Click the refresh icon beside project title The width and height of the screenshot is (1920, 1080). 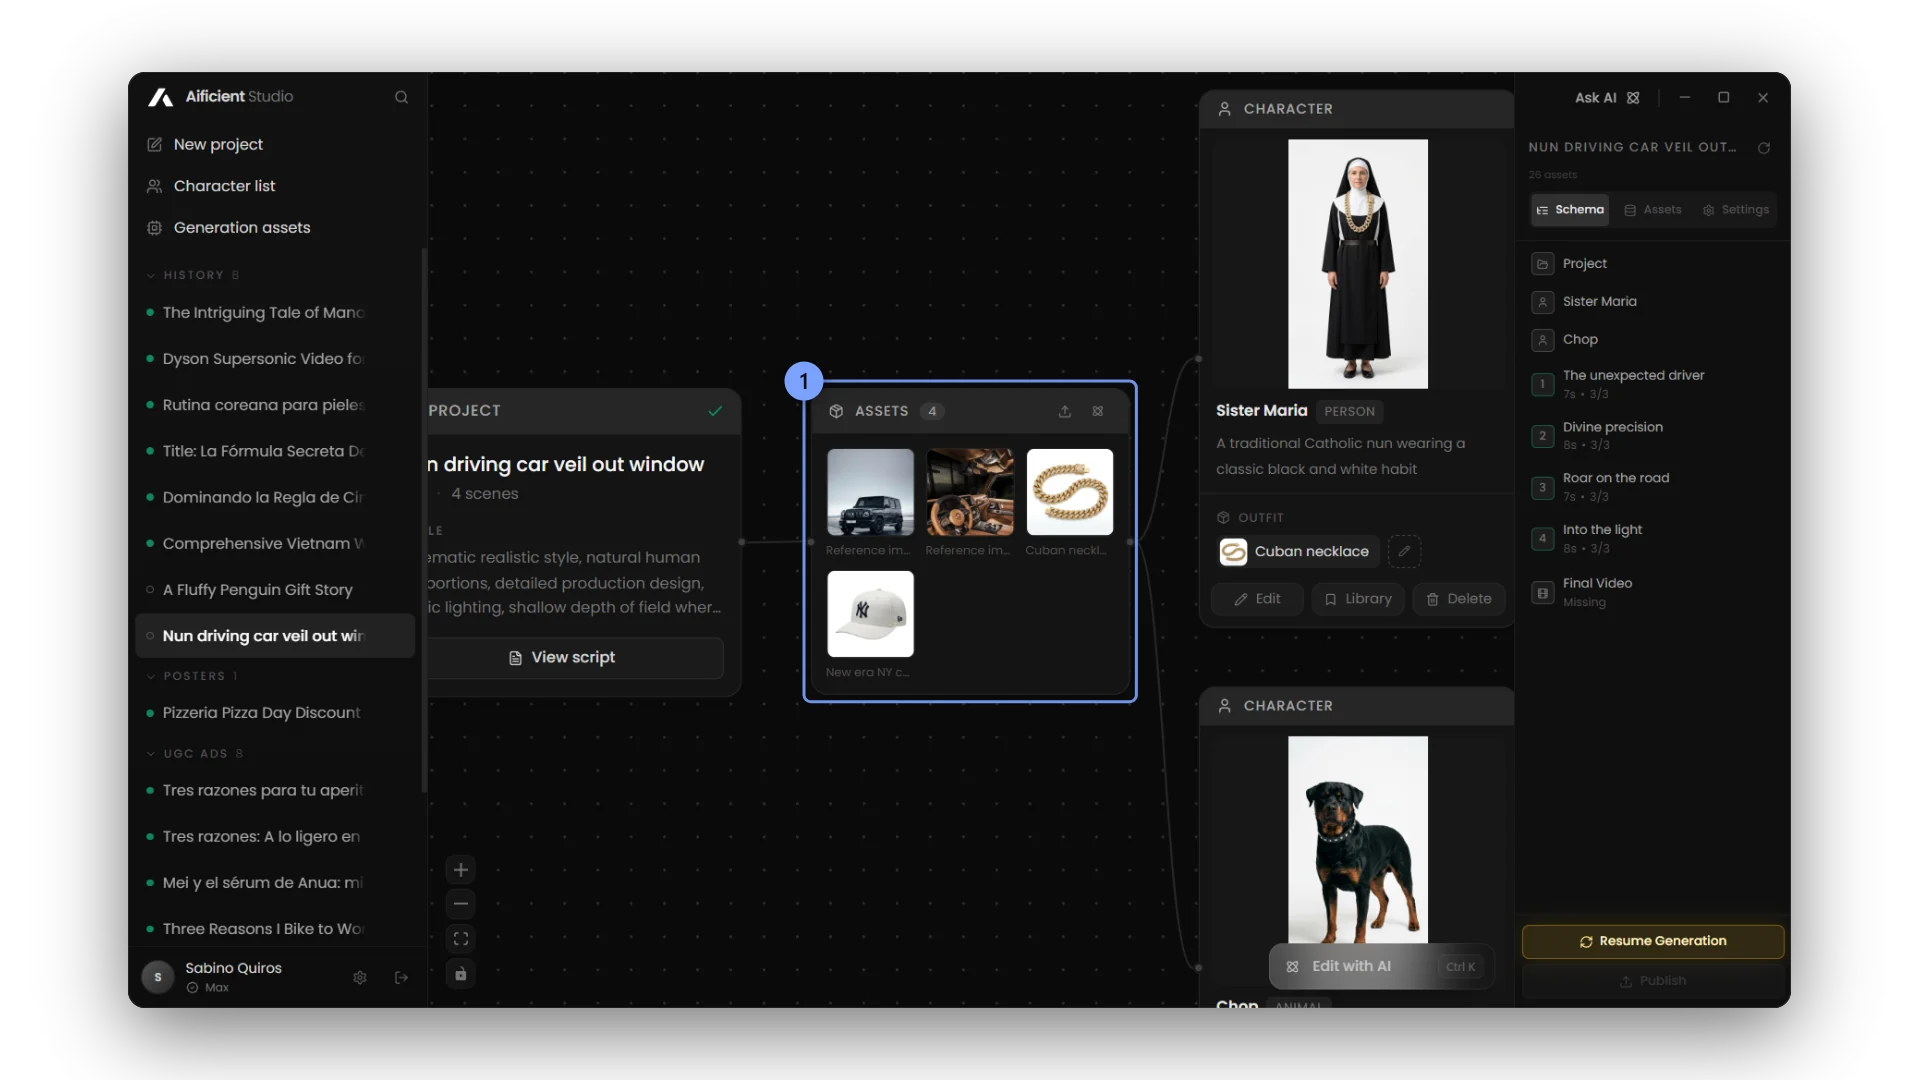pos(1764,148)
